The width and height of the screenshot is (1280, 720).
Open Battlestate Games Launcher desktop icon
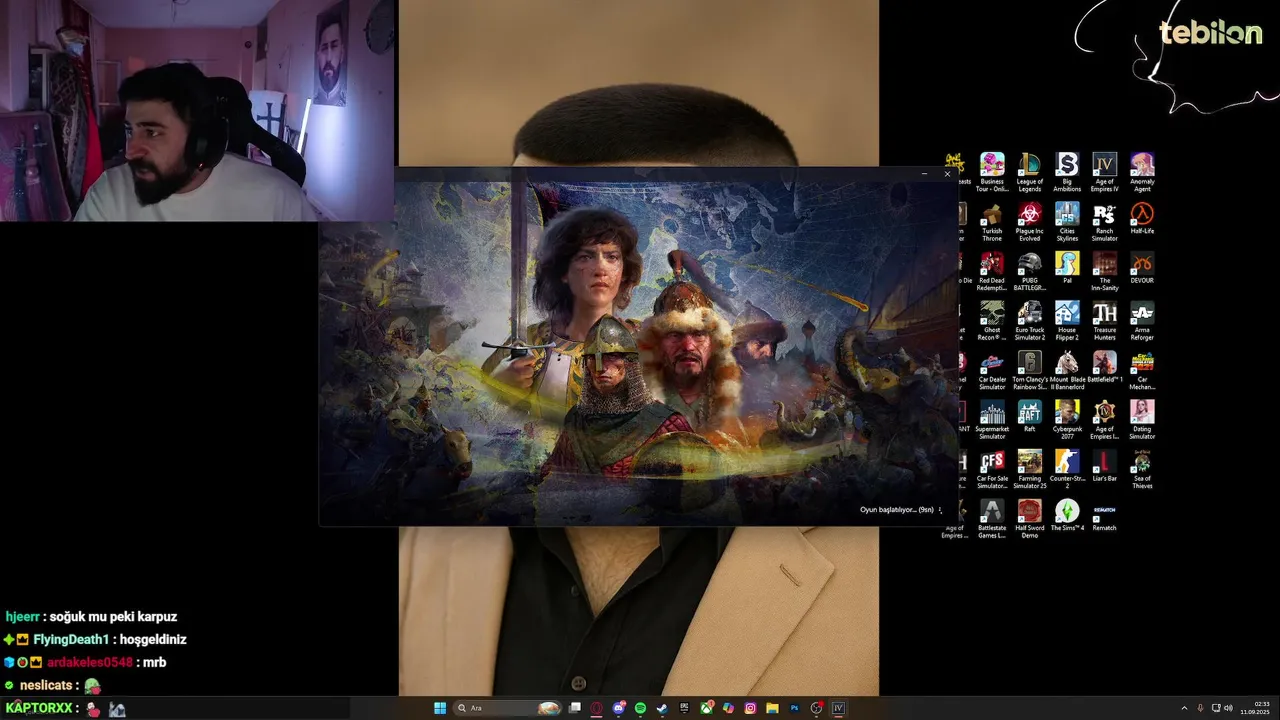click(x=992, y=518)
